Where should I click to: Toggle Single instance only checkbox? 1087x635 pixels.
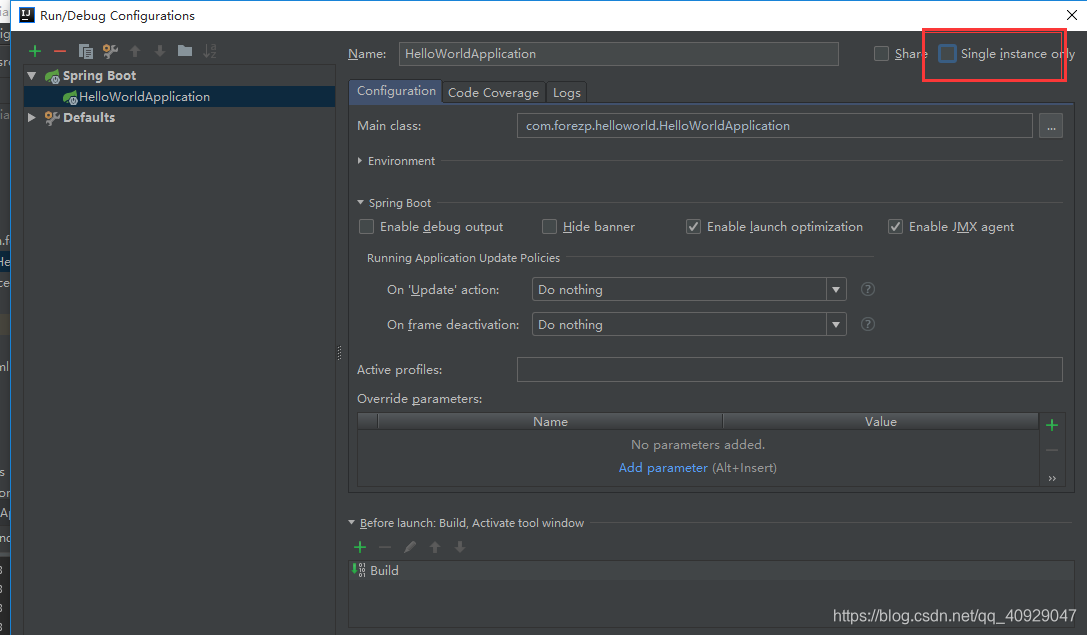[x=947, y=53]
